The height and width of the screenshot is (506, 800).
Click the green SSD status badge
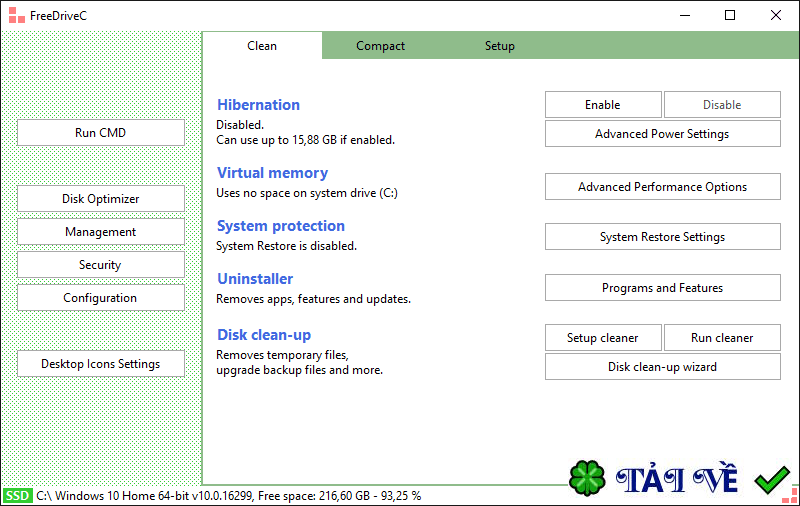click(x=18, y=495)
